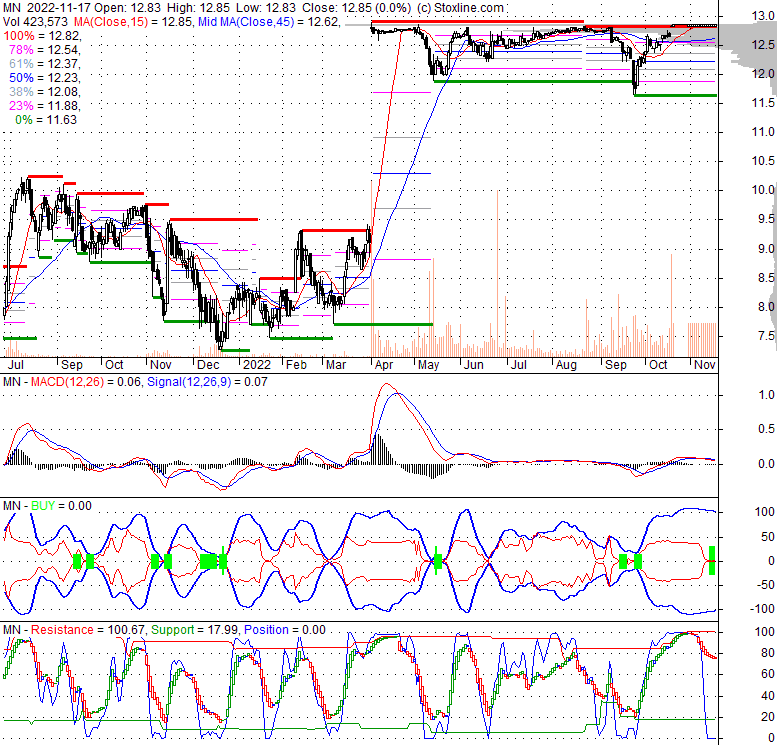Click the 'May' month label on the time axis
Viewport: 778px width, 746px height.
pyautogui.click(x=428, y=365)
